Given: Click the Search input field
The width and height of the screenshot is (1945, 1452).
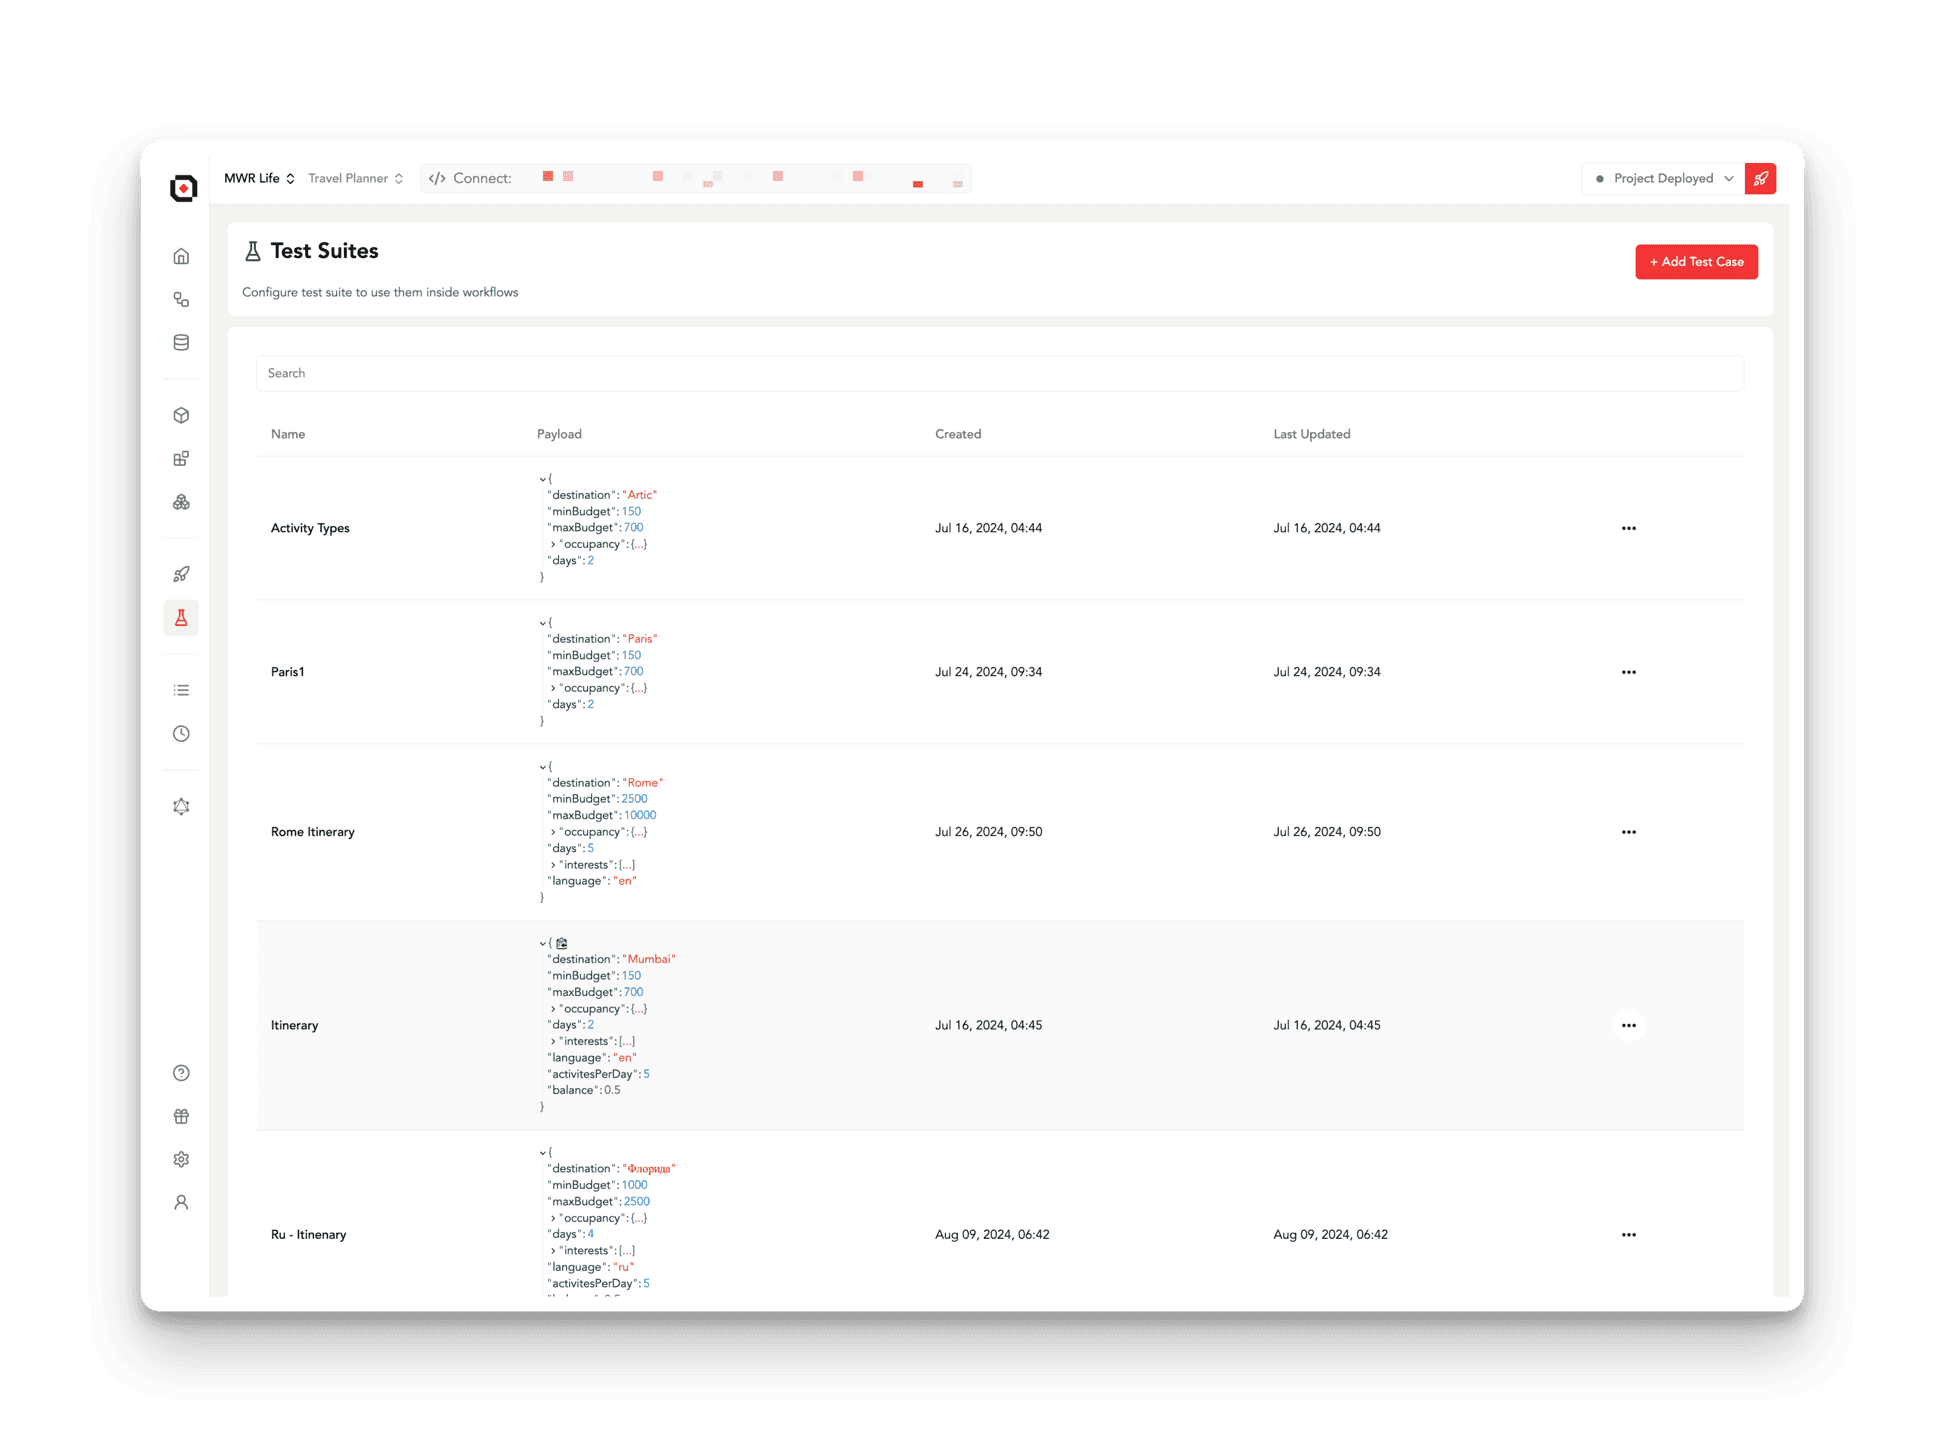Looking at the screenshot, I should pyautogui.click(x=1000, y=373).
